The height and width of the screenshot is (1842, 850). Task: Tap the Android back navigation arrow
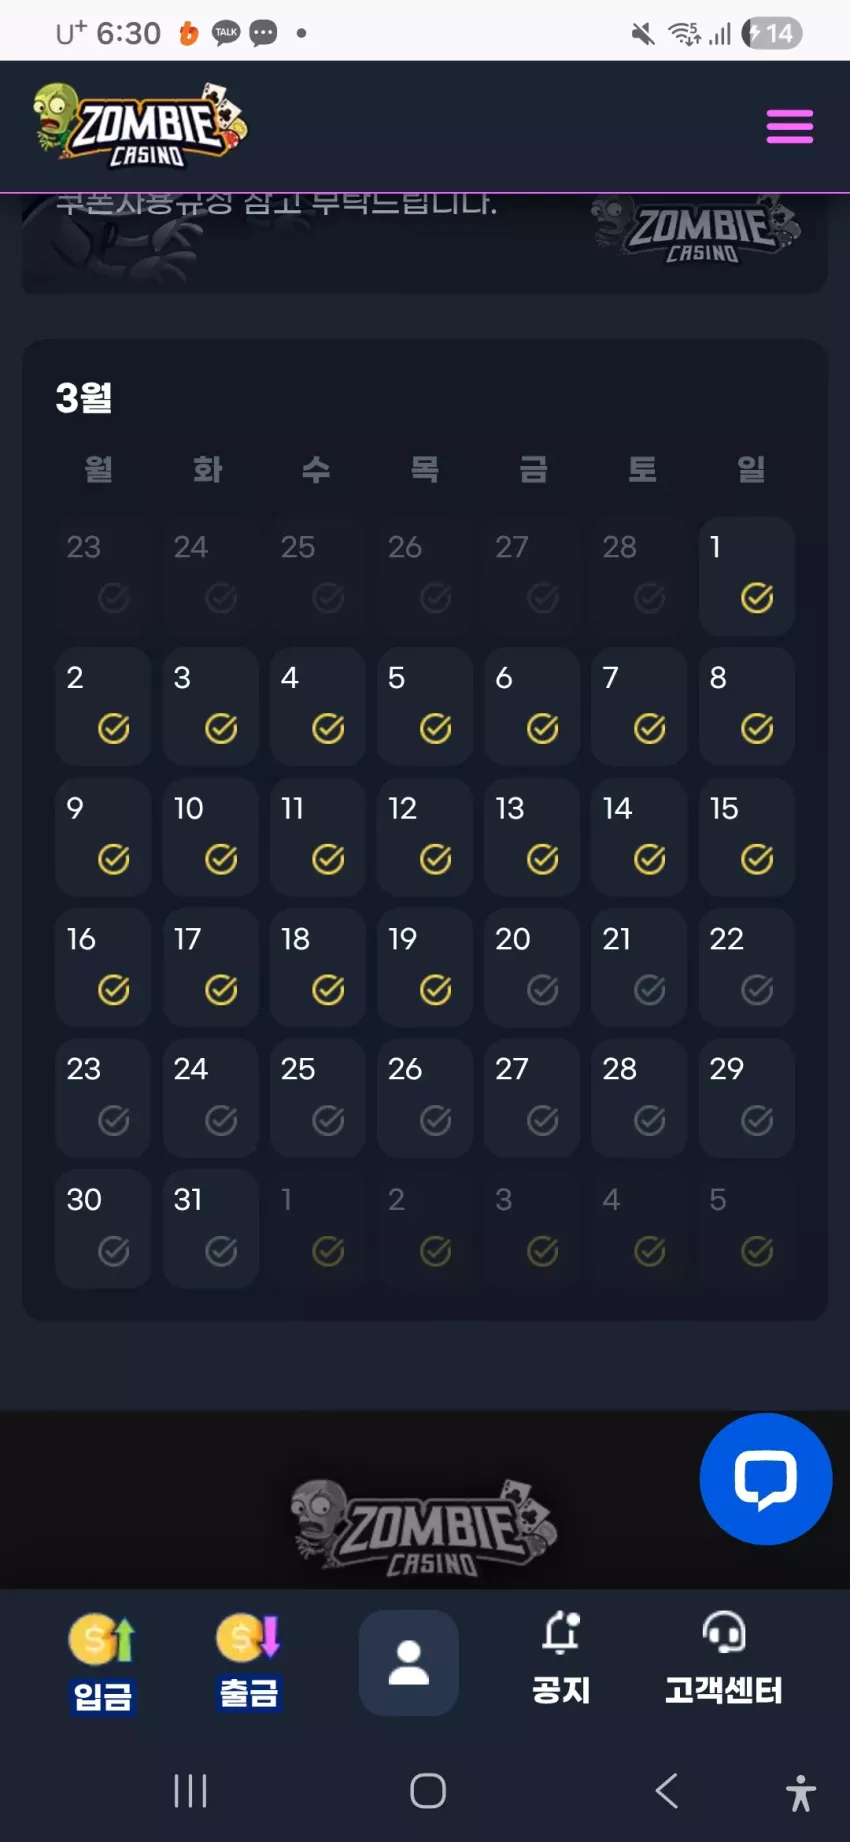(667, 1790)
